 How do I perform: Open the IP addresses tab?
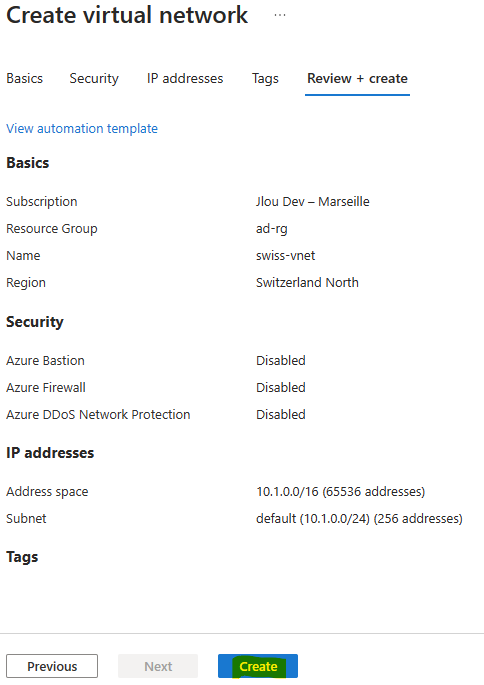(x=185, y=79)
